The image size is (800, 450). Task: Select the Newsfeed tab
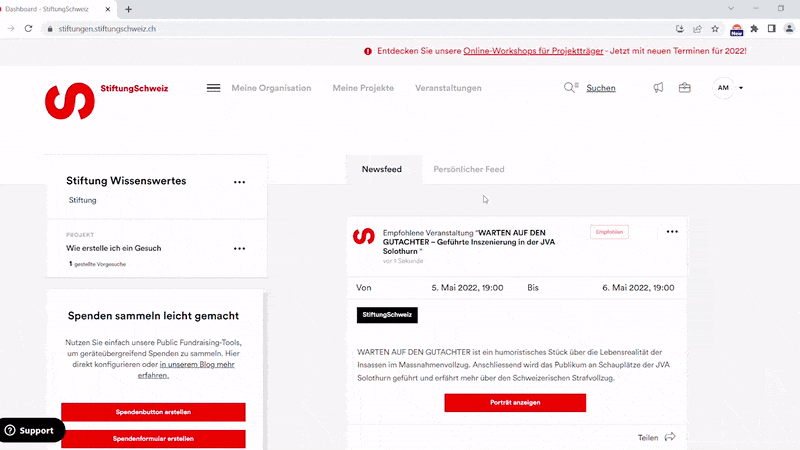coord(382,170)
